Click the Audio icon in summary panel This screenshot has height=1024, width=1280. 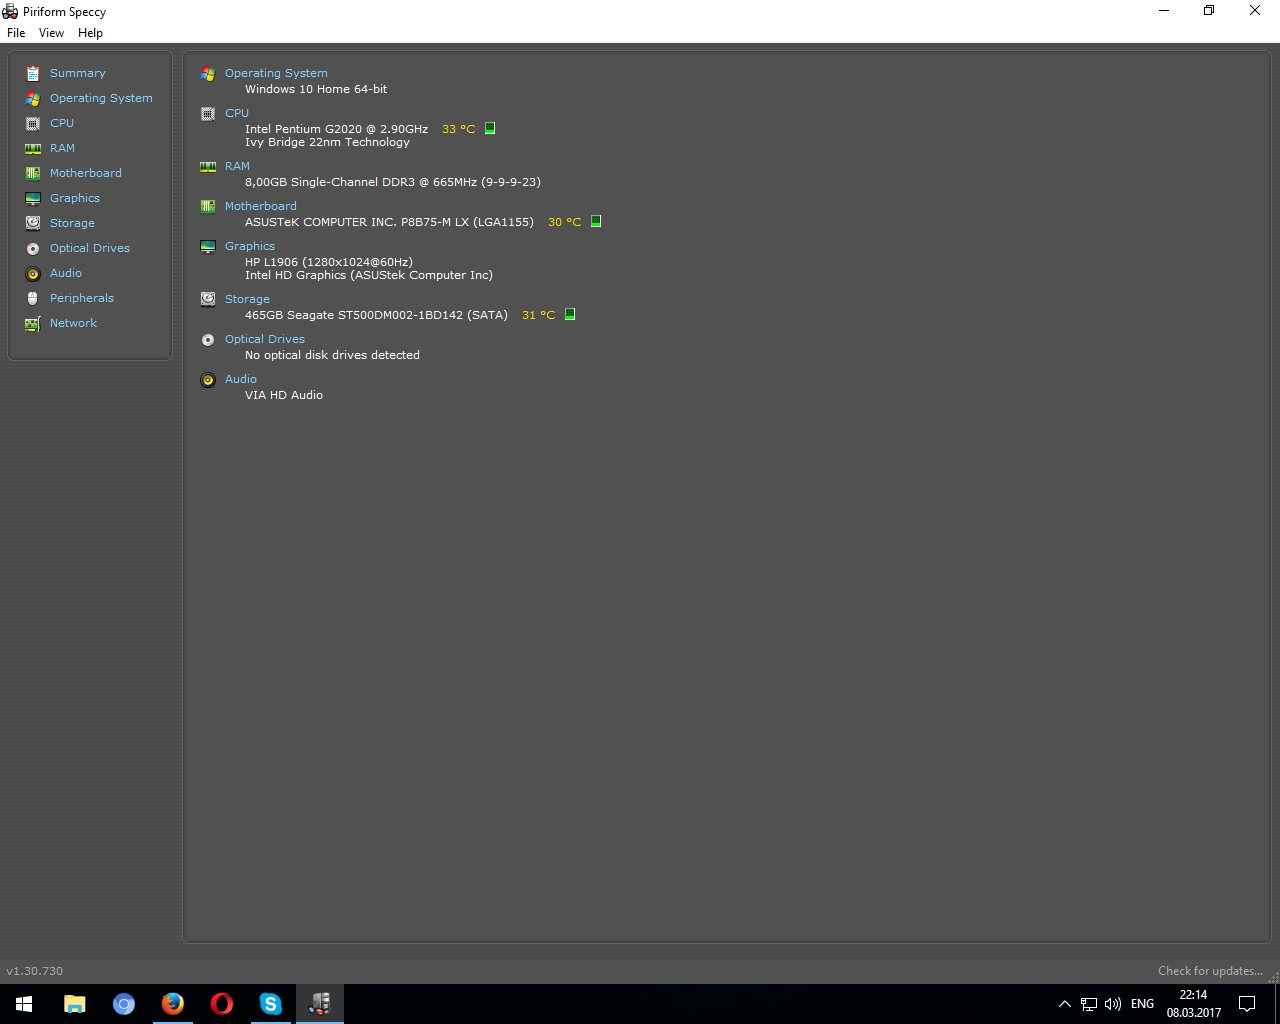point(208,380)
